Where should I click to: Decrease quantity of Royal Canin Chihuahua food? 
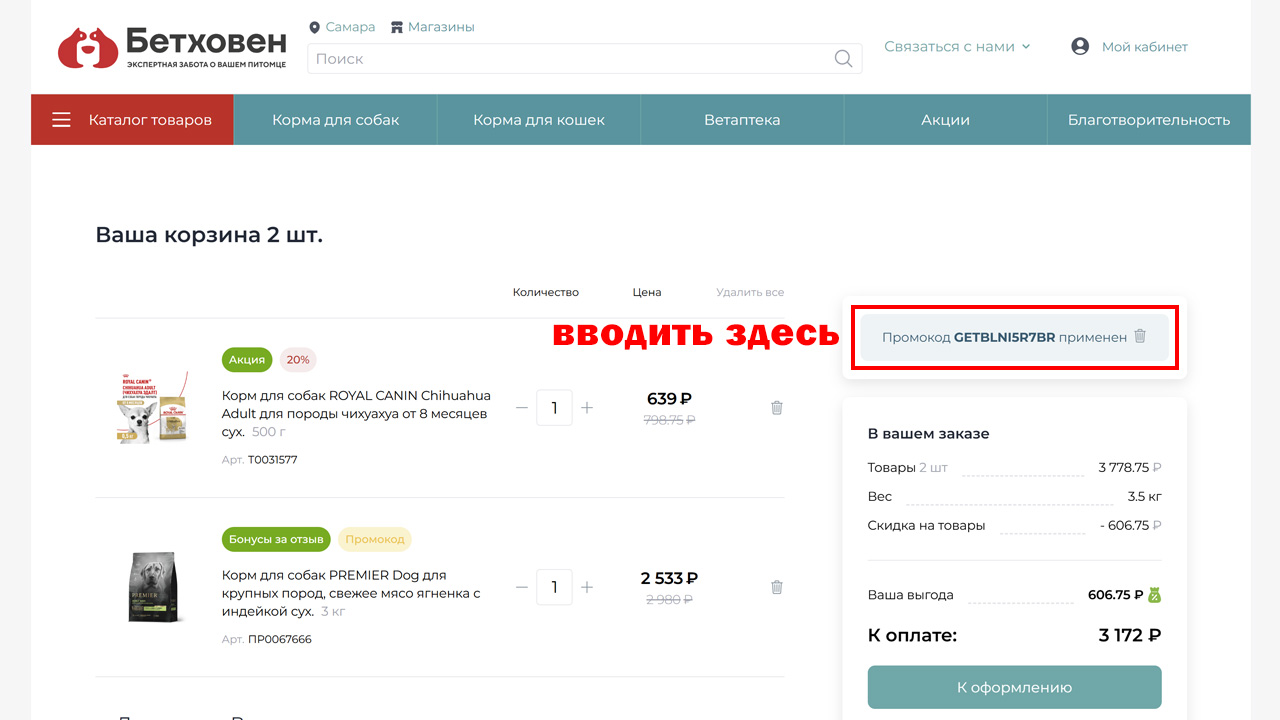pyautogui.click(x=521, y=408)
